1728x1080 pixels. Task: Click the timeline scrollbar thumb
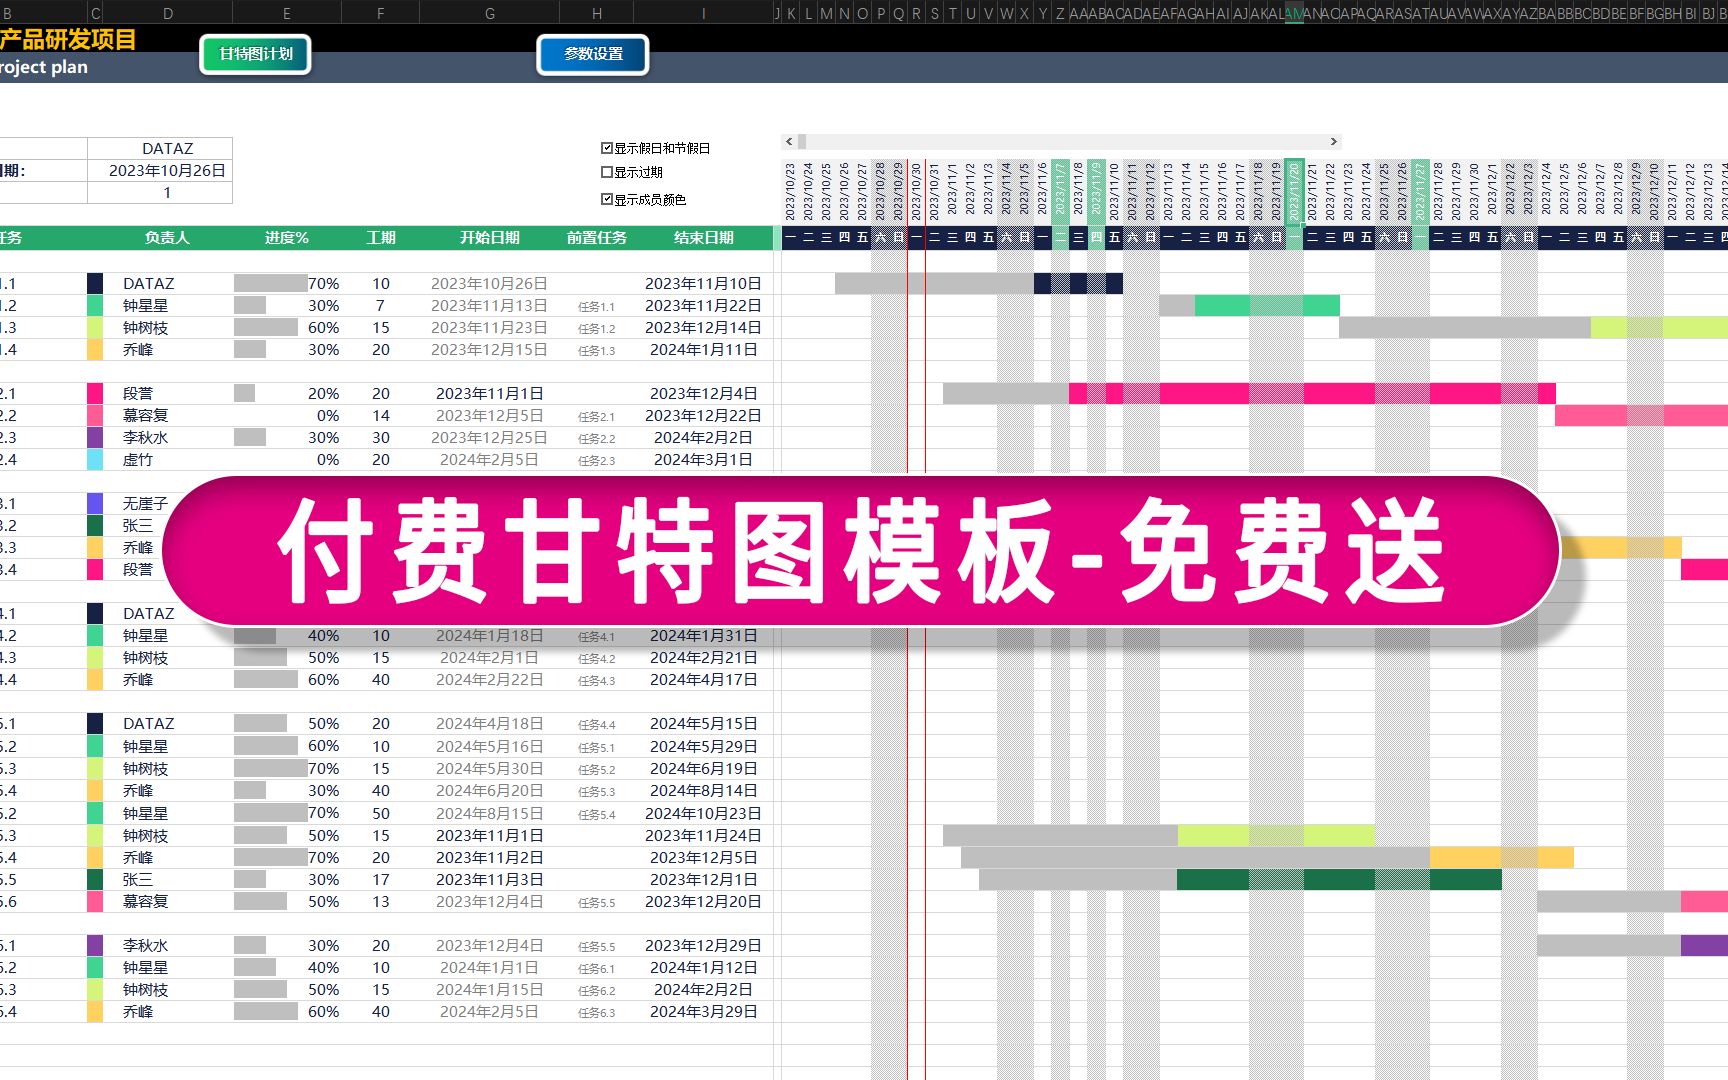[x=802, y=142]
